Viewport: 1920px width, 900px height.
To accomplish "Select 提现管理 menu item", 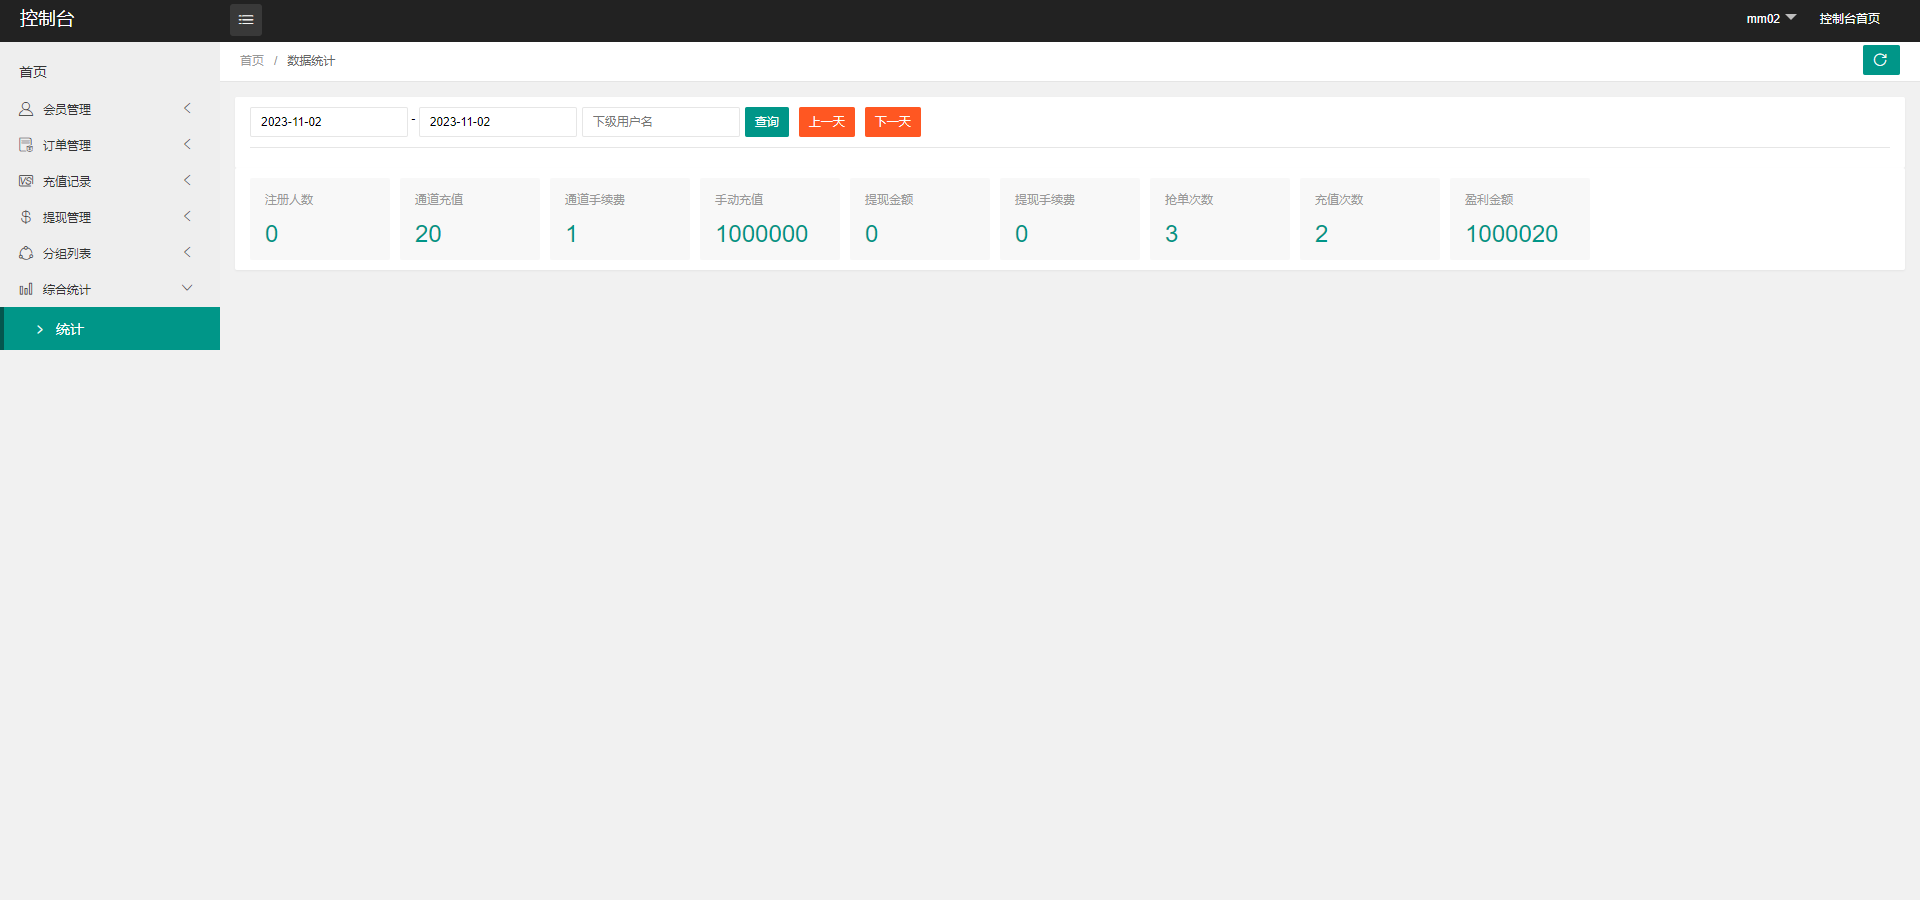I will click(x=110, y=217).
